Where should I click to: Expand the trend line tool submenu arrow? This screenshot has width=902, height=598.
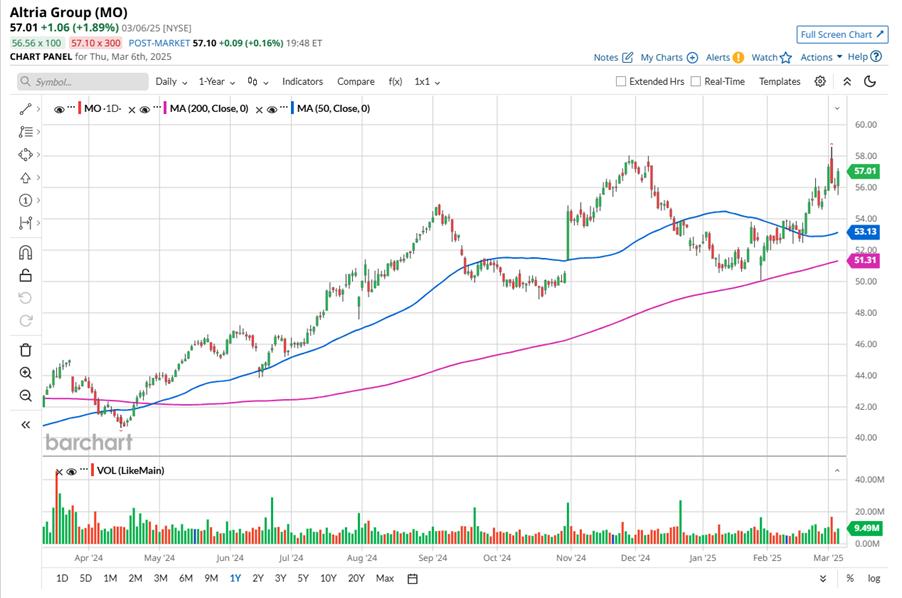[38, 109]
